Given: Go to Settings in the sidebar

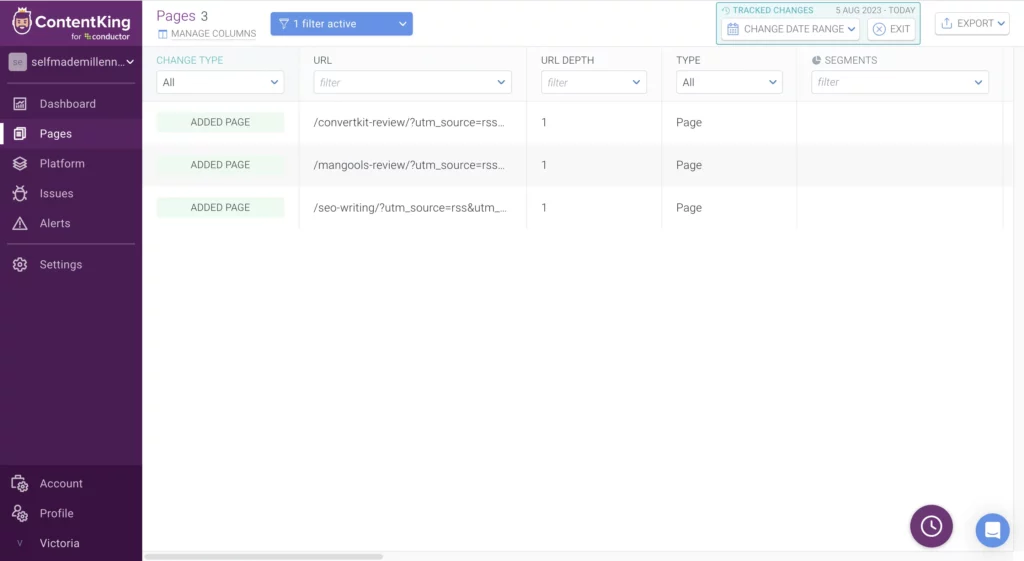Looking at the screenshot, I should click(61, 264).
